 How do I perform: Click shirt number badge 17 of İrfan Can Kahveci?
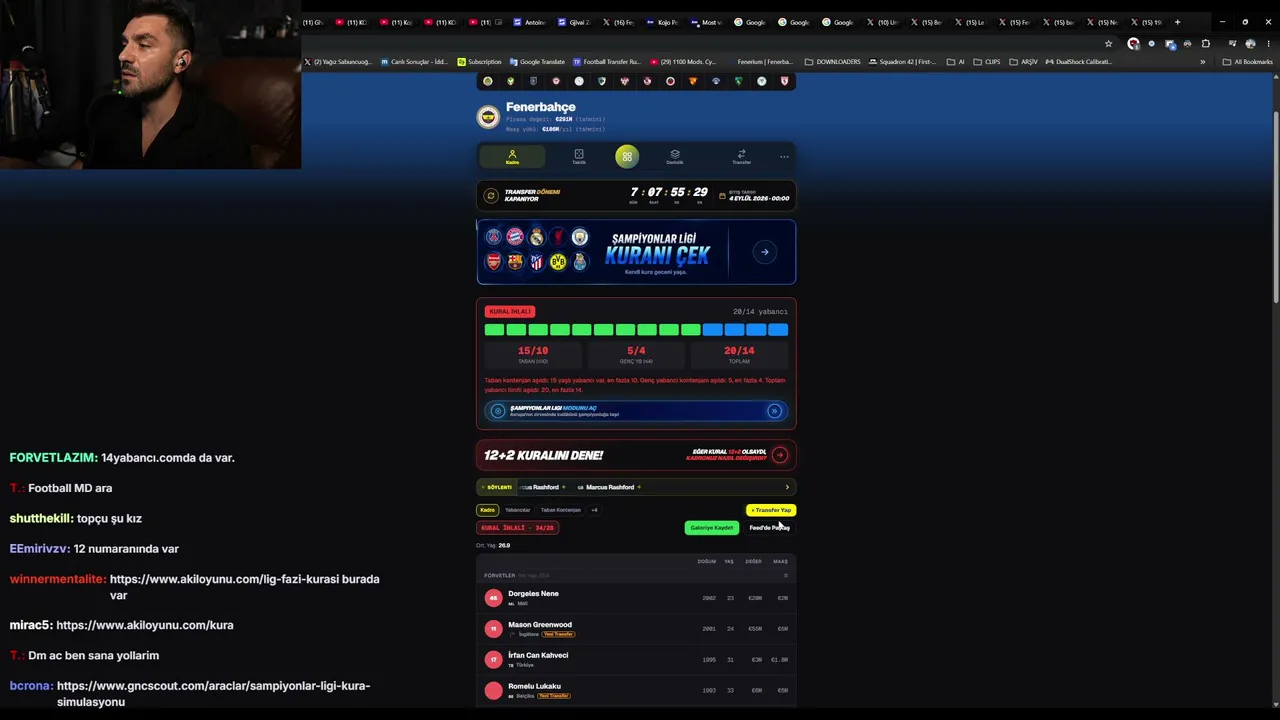pos(493,659)
